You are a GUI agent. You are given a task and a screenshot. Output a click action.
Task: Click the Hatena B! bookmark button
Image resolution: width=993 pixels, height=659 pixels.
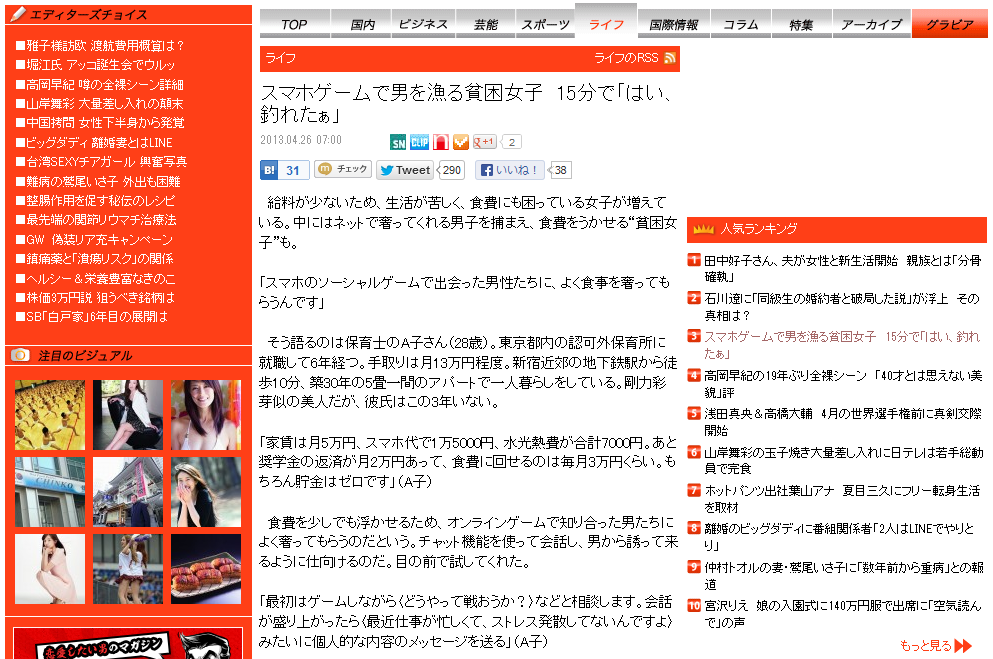[x=284, y=170]
